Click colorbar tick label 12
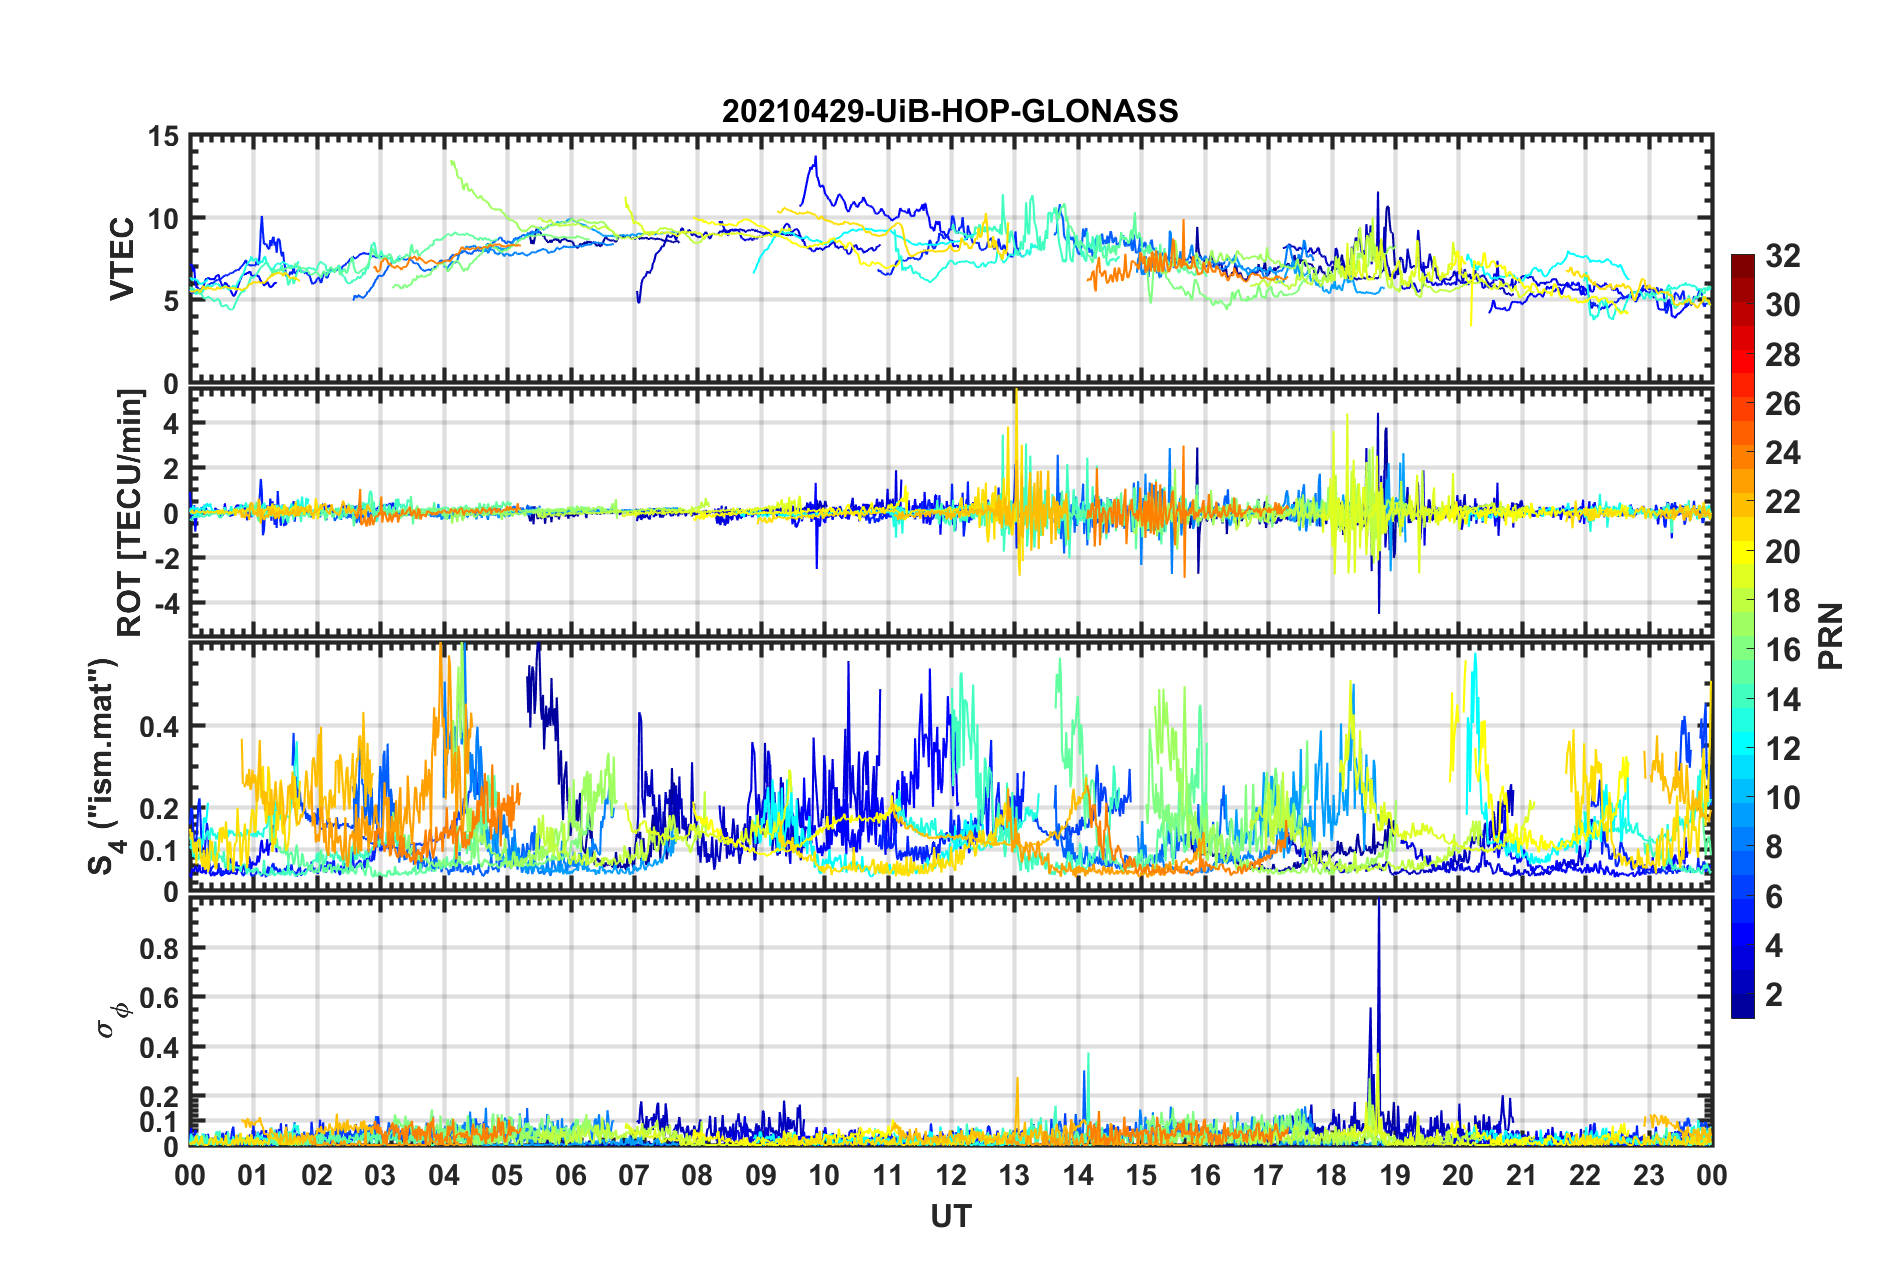The image size is (1902, 1272). (1783, 749)
